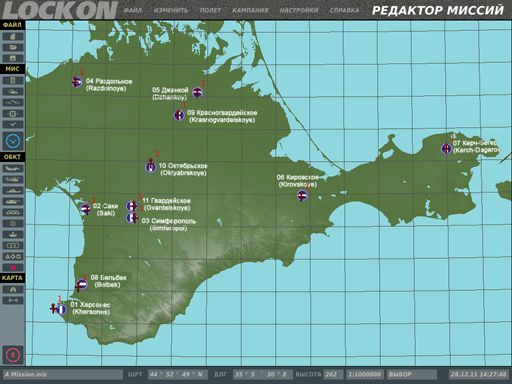Click the switch circuit icon in МИС section
This screenshot has height=384, width=512.
13,102
